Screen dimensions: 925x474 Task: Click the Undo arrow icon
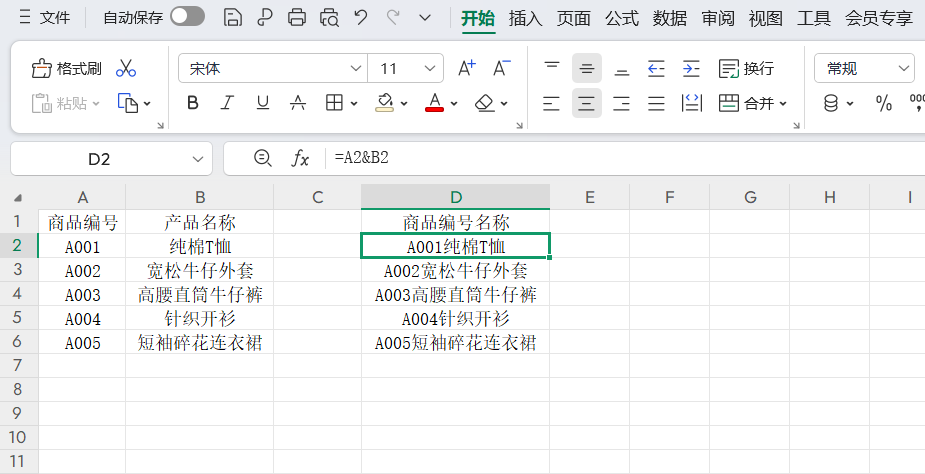pyautogui.click(x=361, y=17)
